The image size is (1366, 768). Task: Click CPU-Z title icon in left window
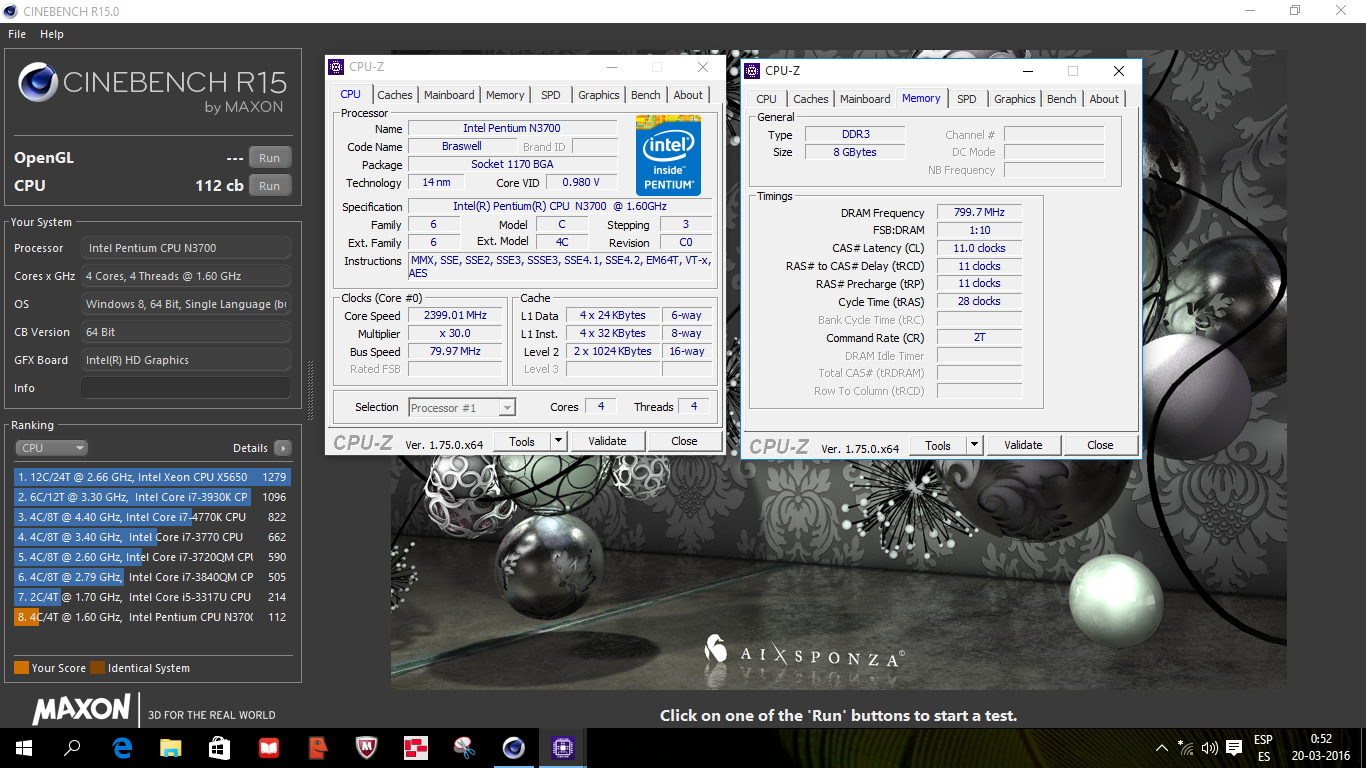point(336,67)
